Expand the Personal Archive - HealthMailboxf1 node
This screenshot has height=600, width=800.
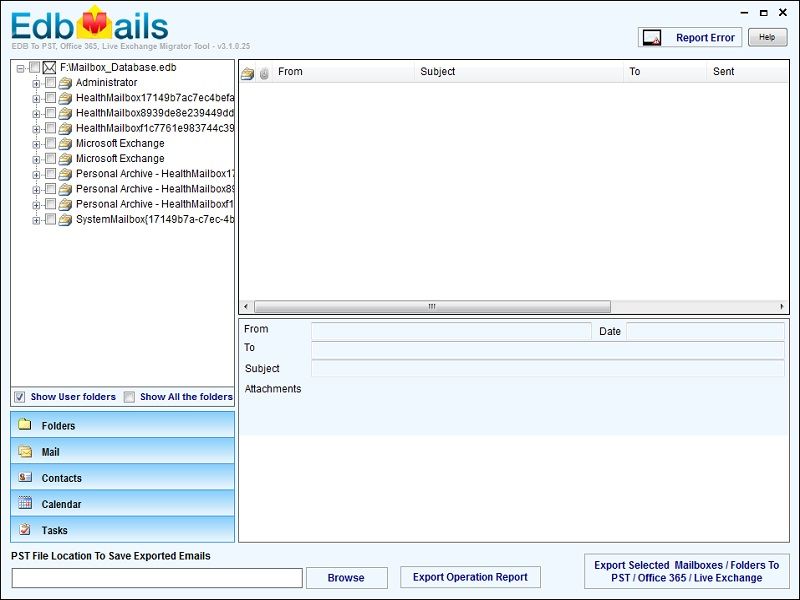coord(36,205)
